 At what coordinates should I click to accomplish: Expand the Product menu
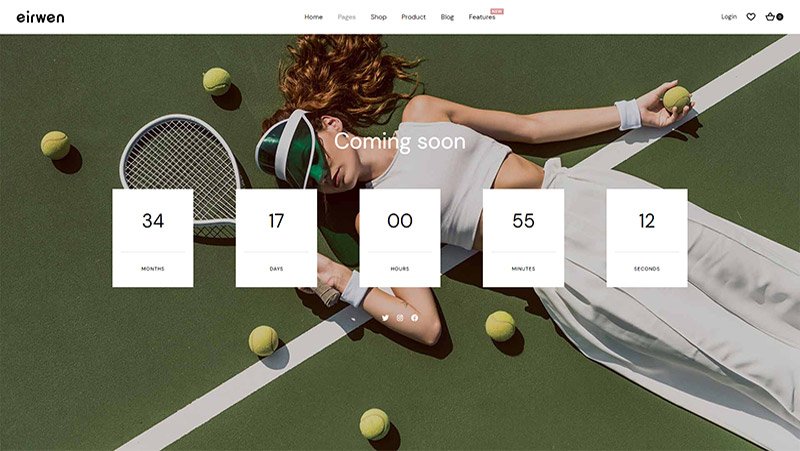point(413,17)
